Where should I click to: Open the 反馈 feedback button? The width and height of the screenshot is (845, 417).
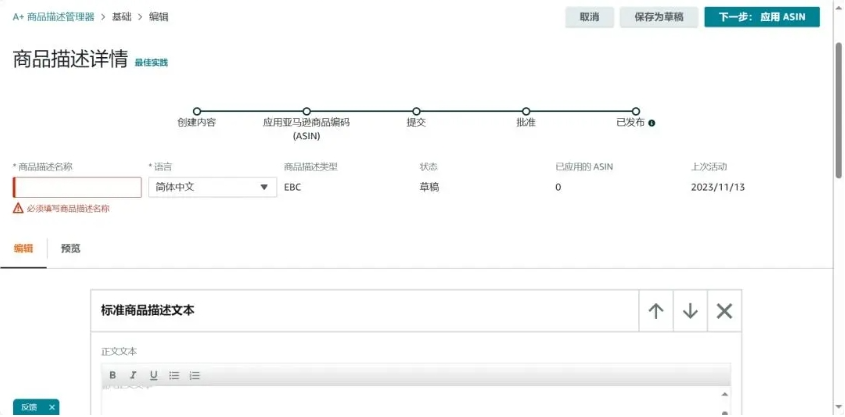[29, 407]
